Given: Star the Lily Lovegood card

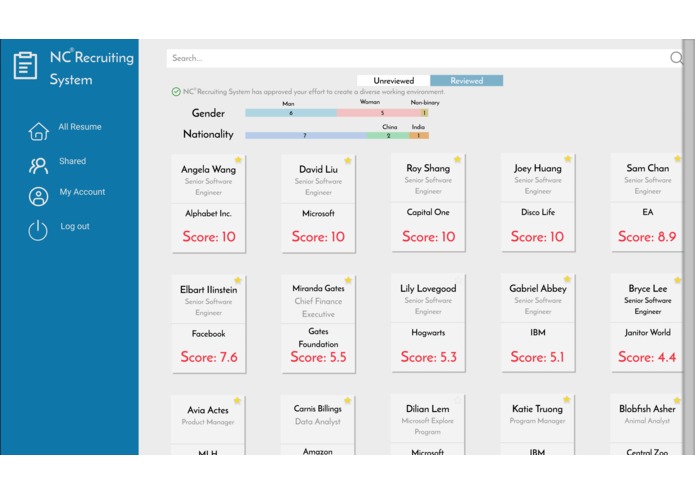Looking at the screenshot, I should [x=458, y=280].
